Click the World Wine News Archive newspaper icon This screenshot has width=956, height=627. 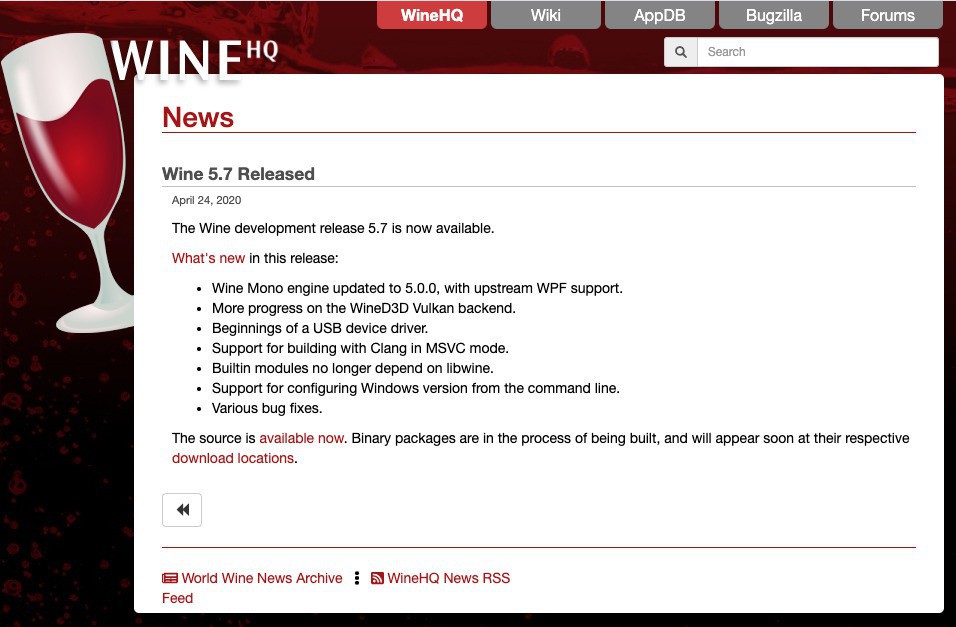170,578
